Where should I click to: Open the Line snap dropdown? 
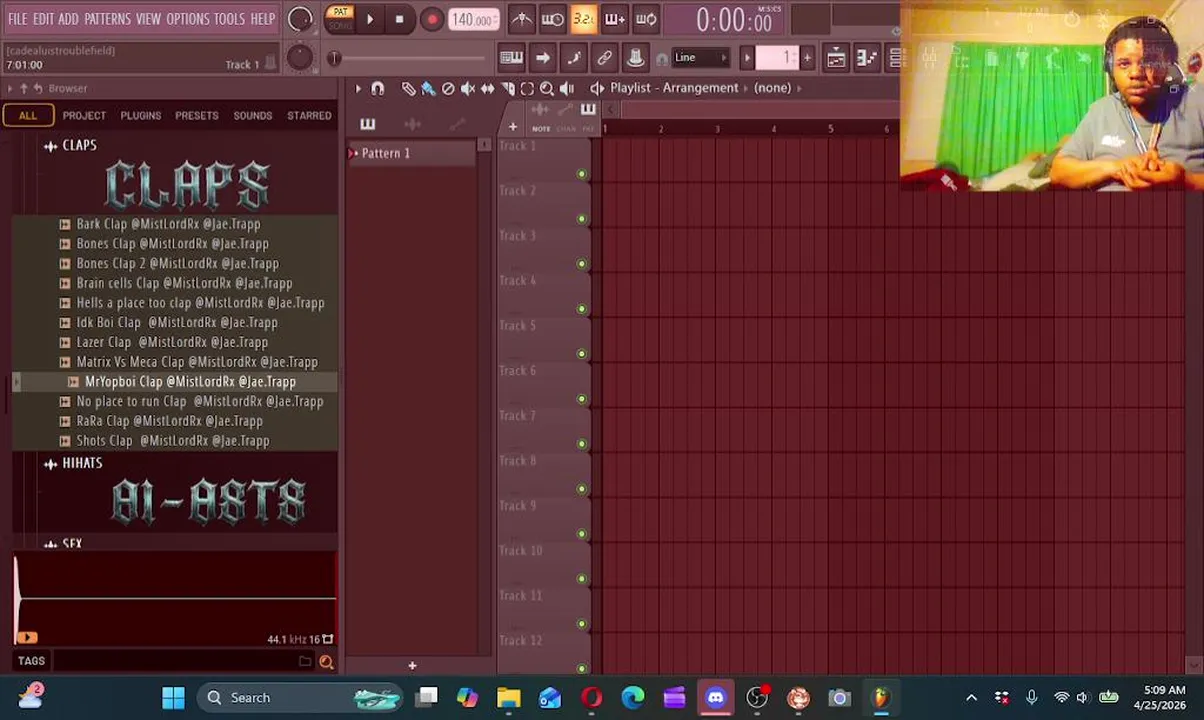pos(700,57)
